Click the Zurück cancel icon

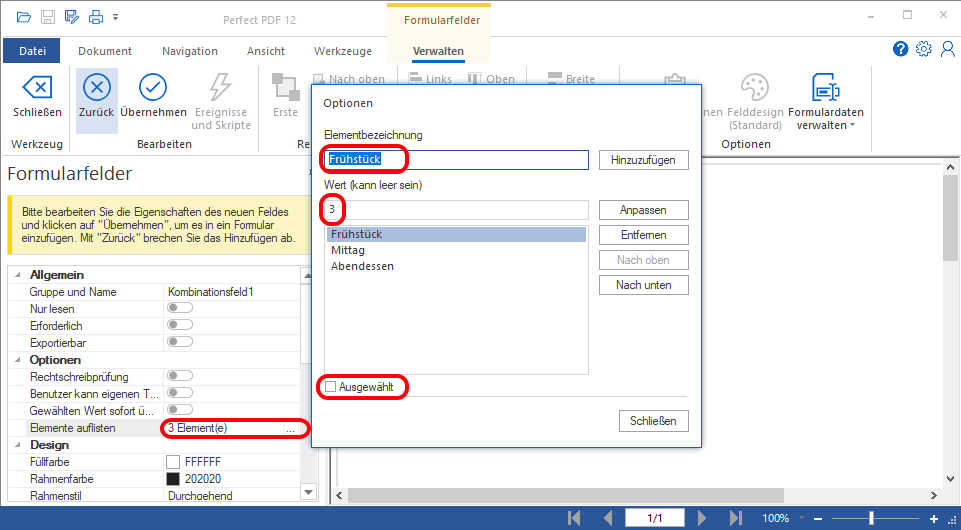tap(96, 88)
